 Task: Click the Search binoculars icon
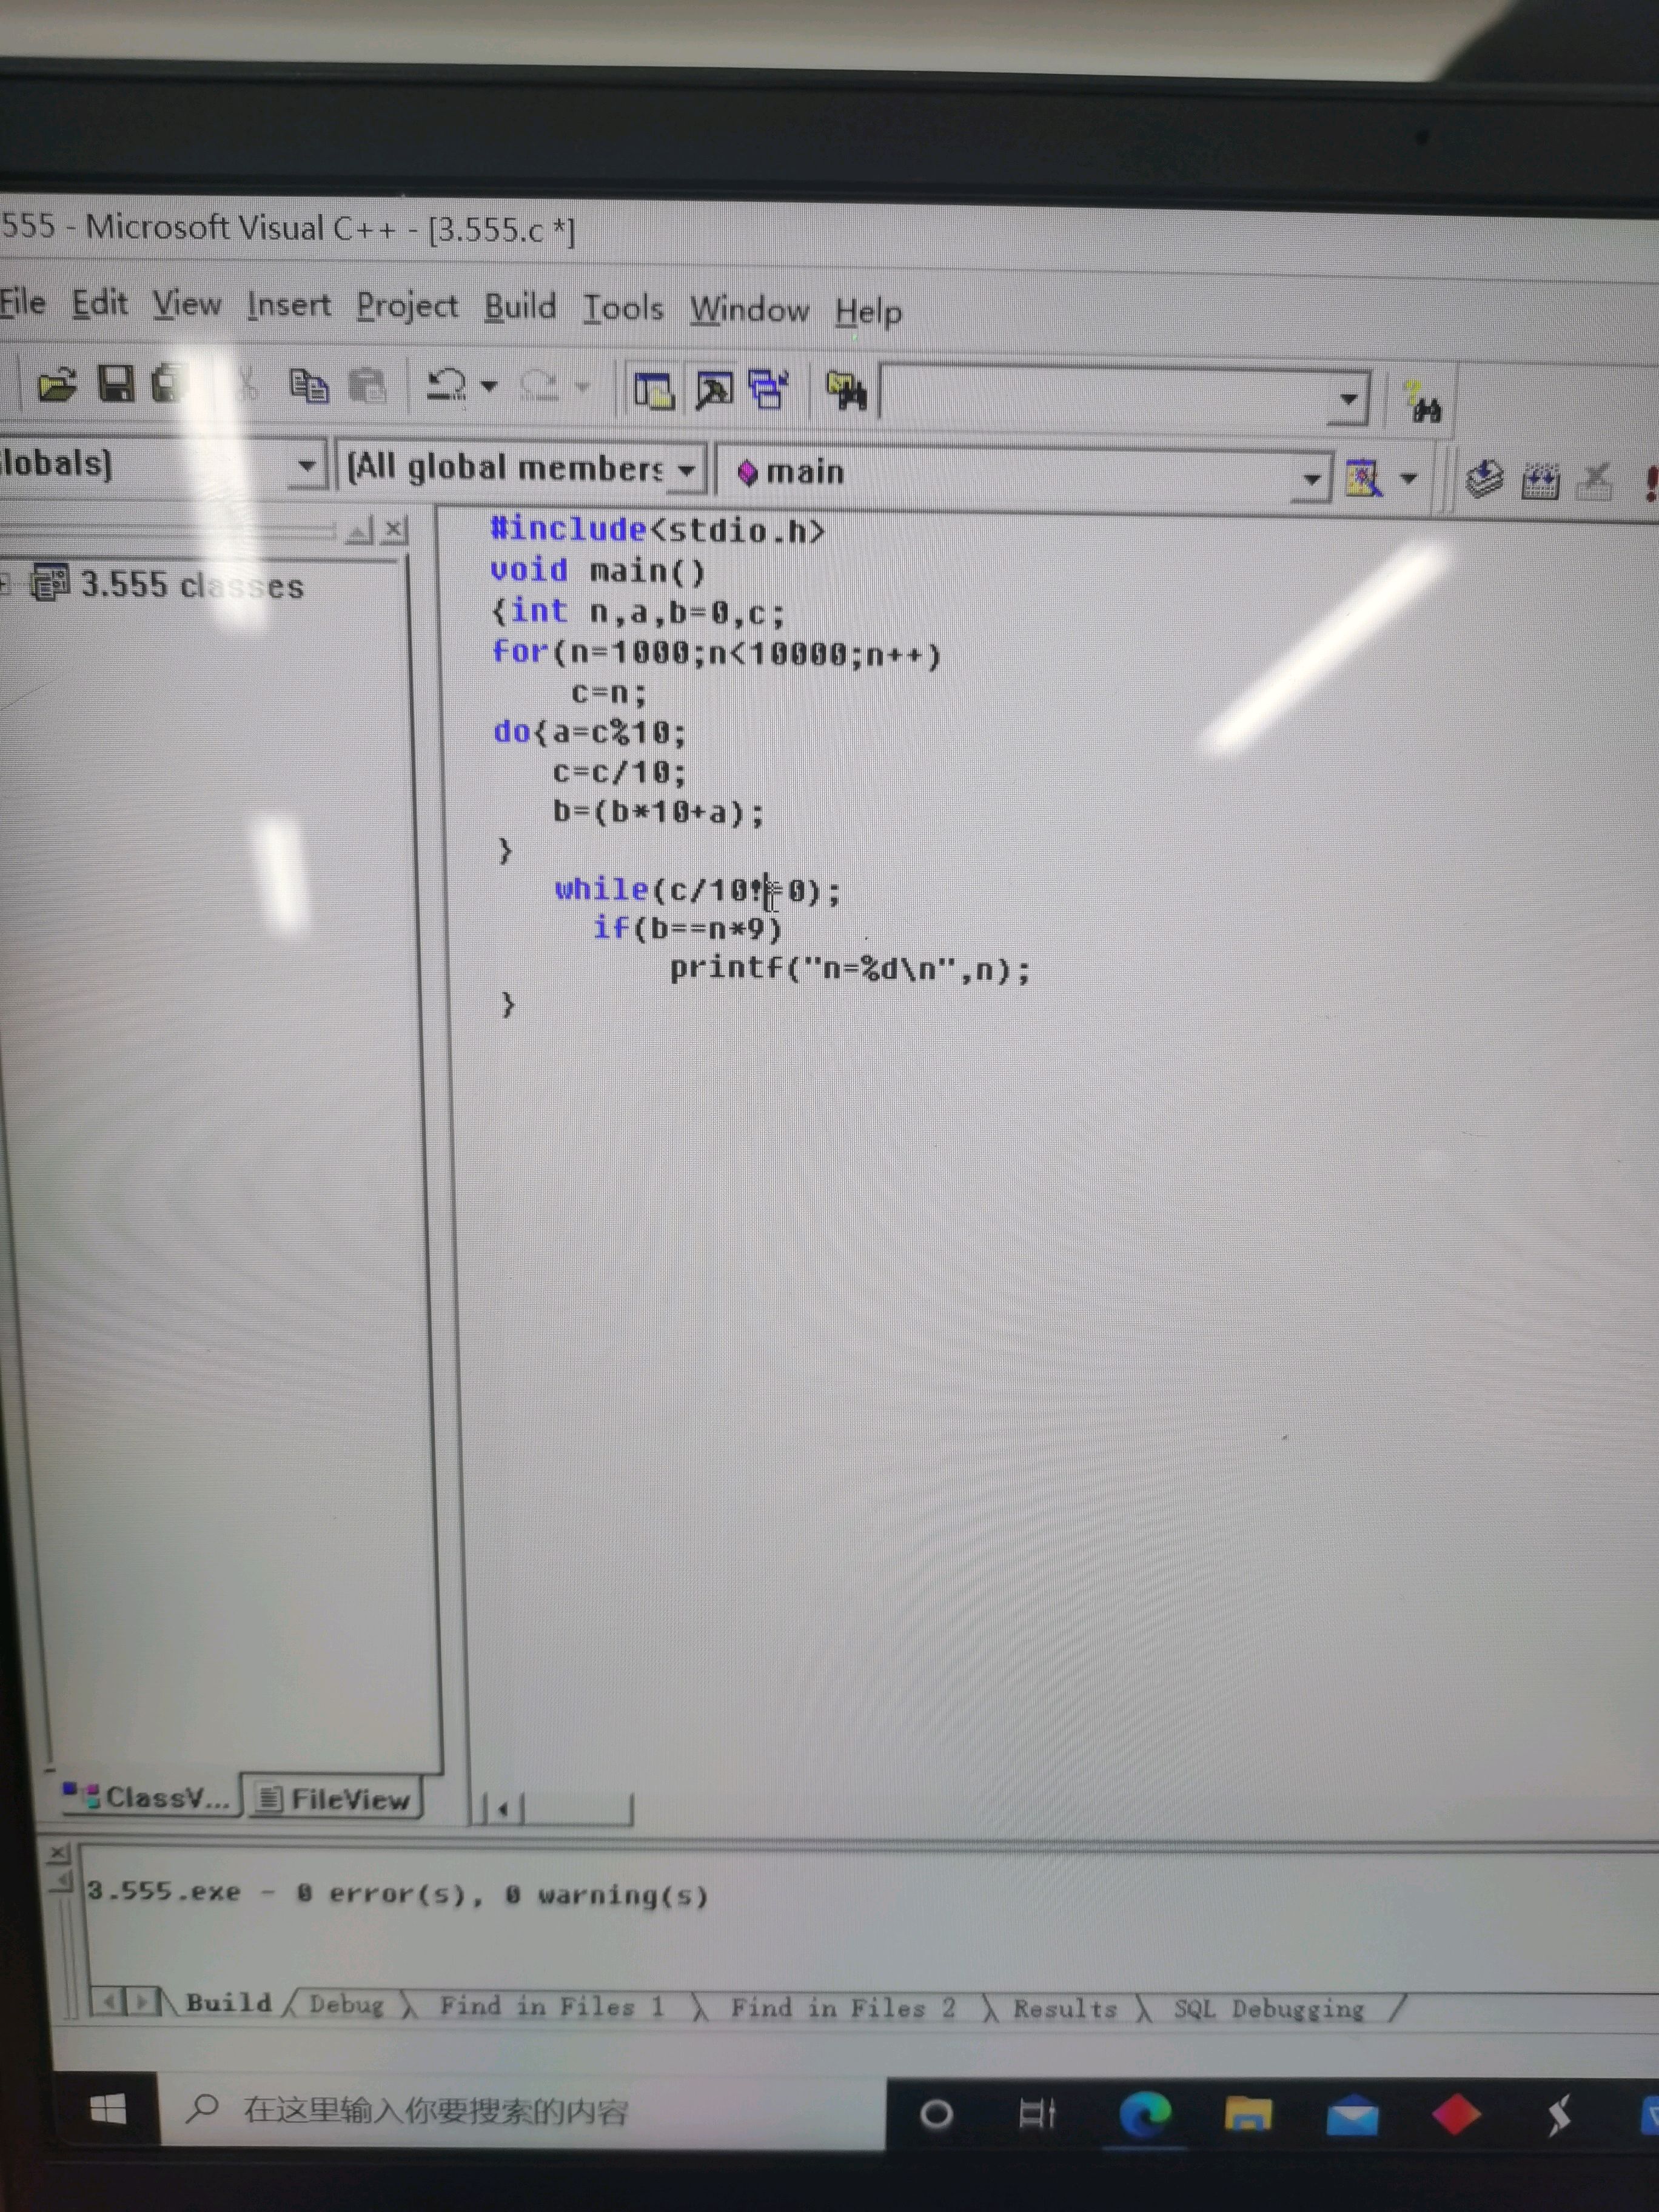(x=1422, y=402)
